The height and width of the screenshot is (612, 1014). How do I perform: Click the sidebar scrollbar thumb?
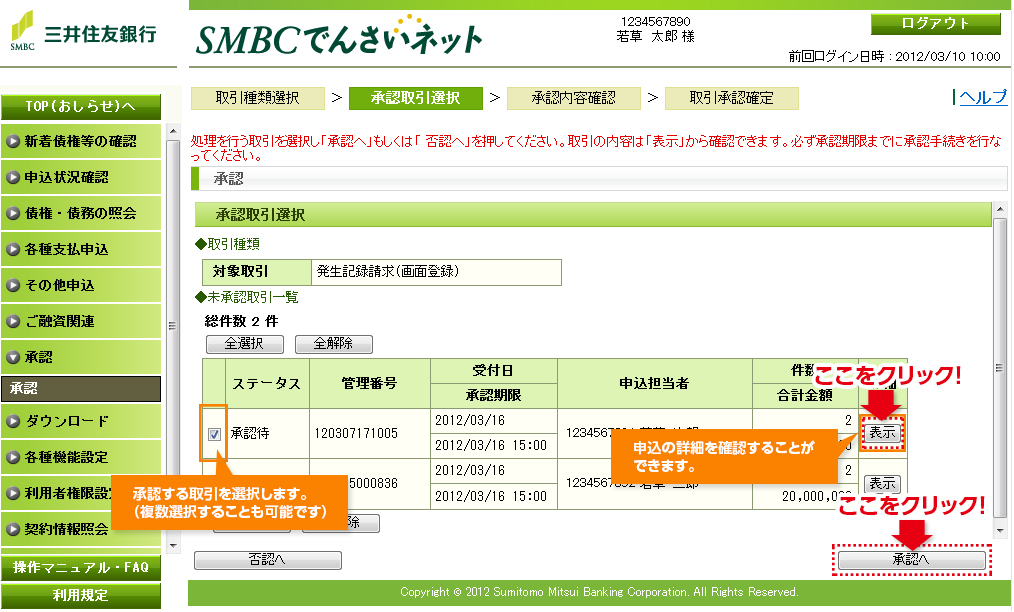coord(173,325)
